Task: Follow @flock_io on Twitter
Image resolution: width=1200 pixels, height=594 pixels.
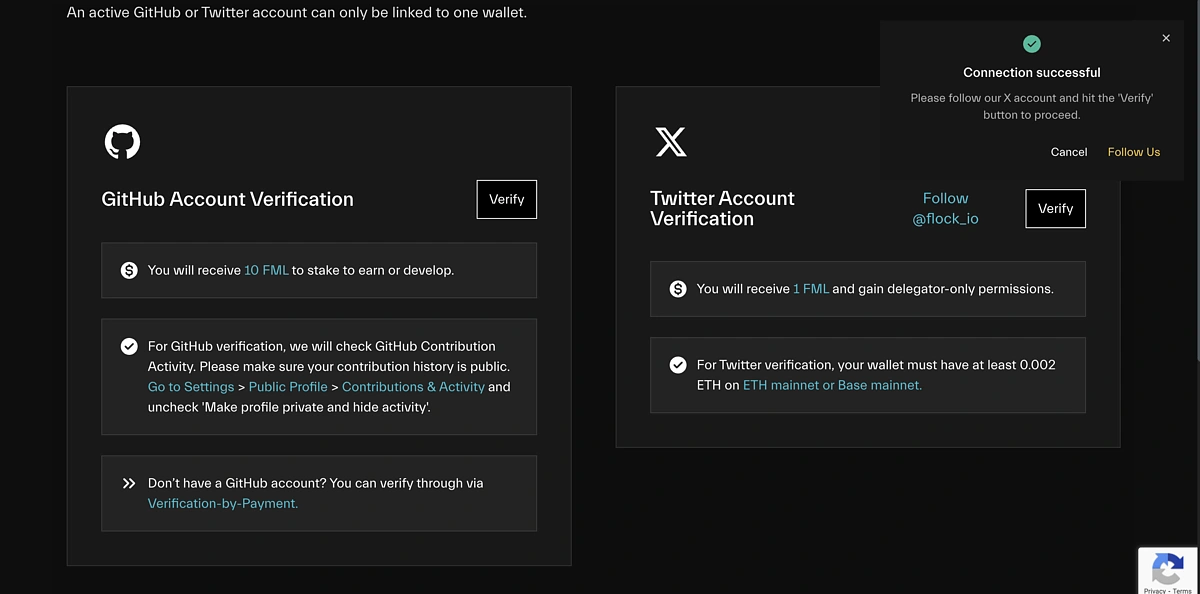Action: (x=946, y=208)
